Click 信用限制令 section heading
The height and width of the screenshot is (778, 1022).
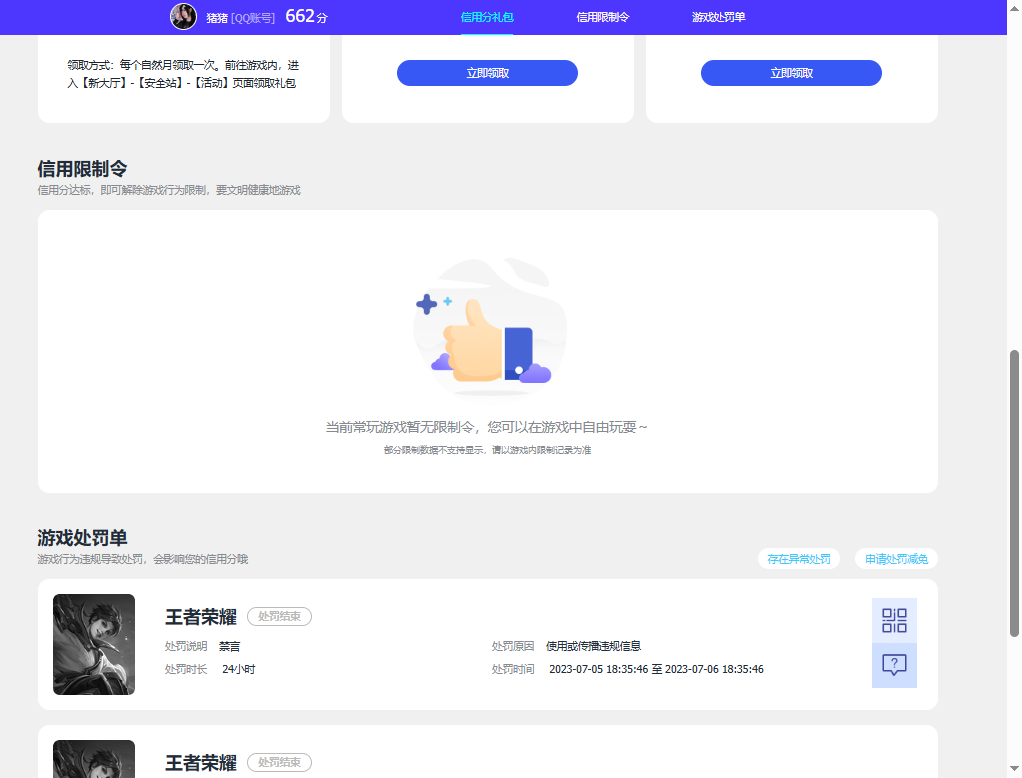(x=82, y=169)
